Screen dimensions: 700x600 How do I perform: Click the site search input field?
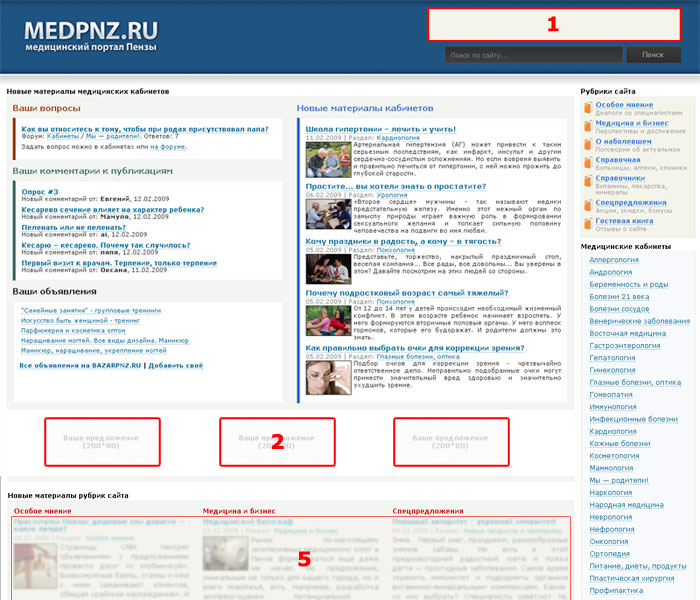coord(533,55)
